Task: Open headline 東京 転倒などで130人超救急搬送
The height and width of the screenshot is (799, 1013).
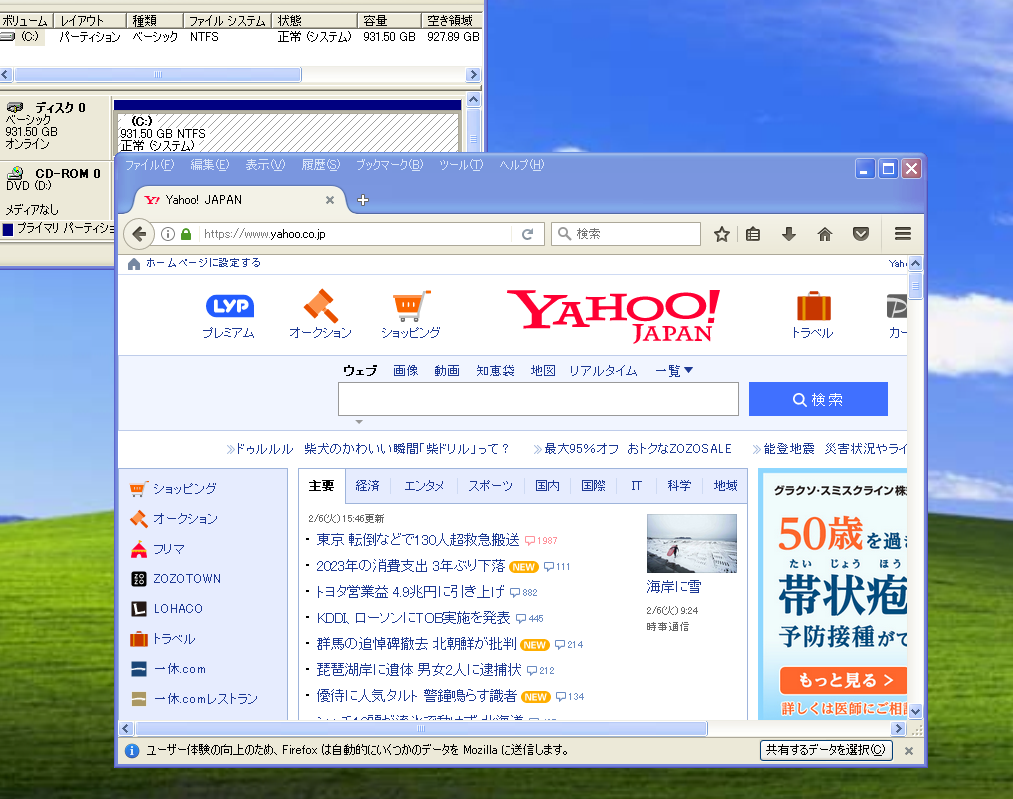Action: pos(418,540)
